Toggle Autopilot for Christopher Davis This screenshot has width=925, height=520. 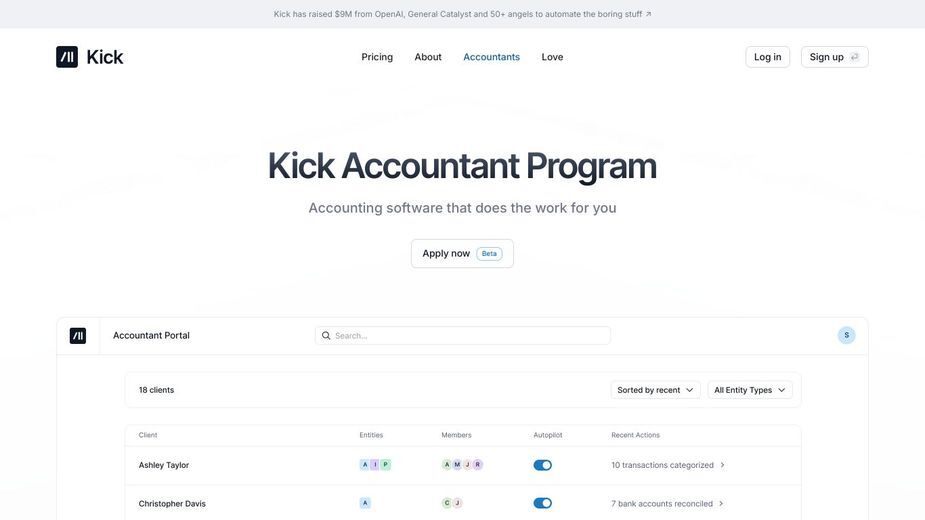coord(543,503)
